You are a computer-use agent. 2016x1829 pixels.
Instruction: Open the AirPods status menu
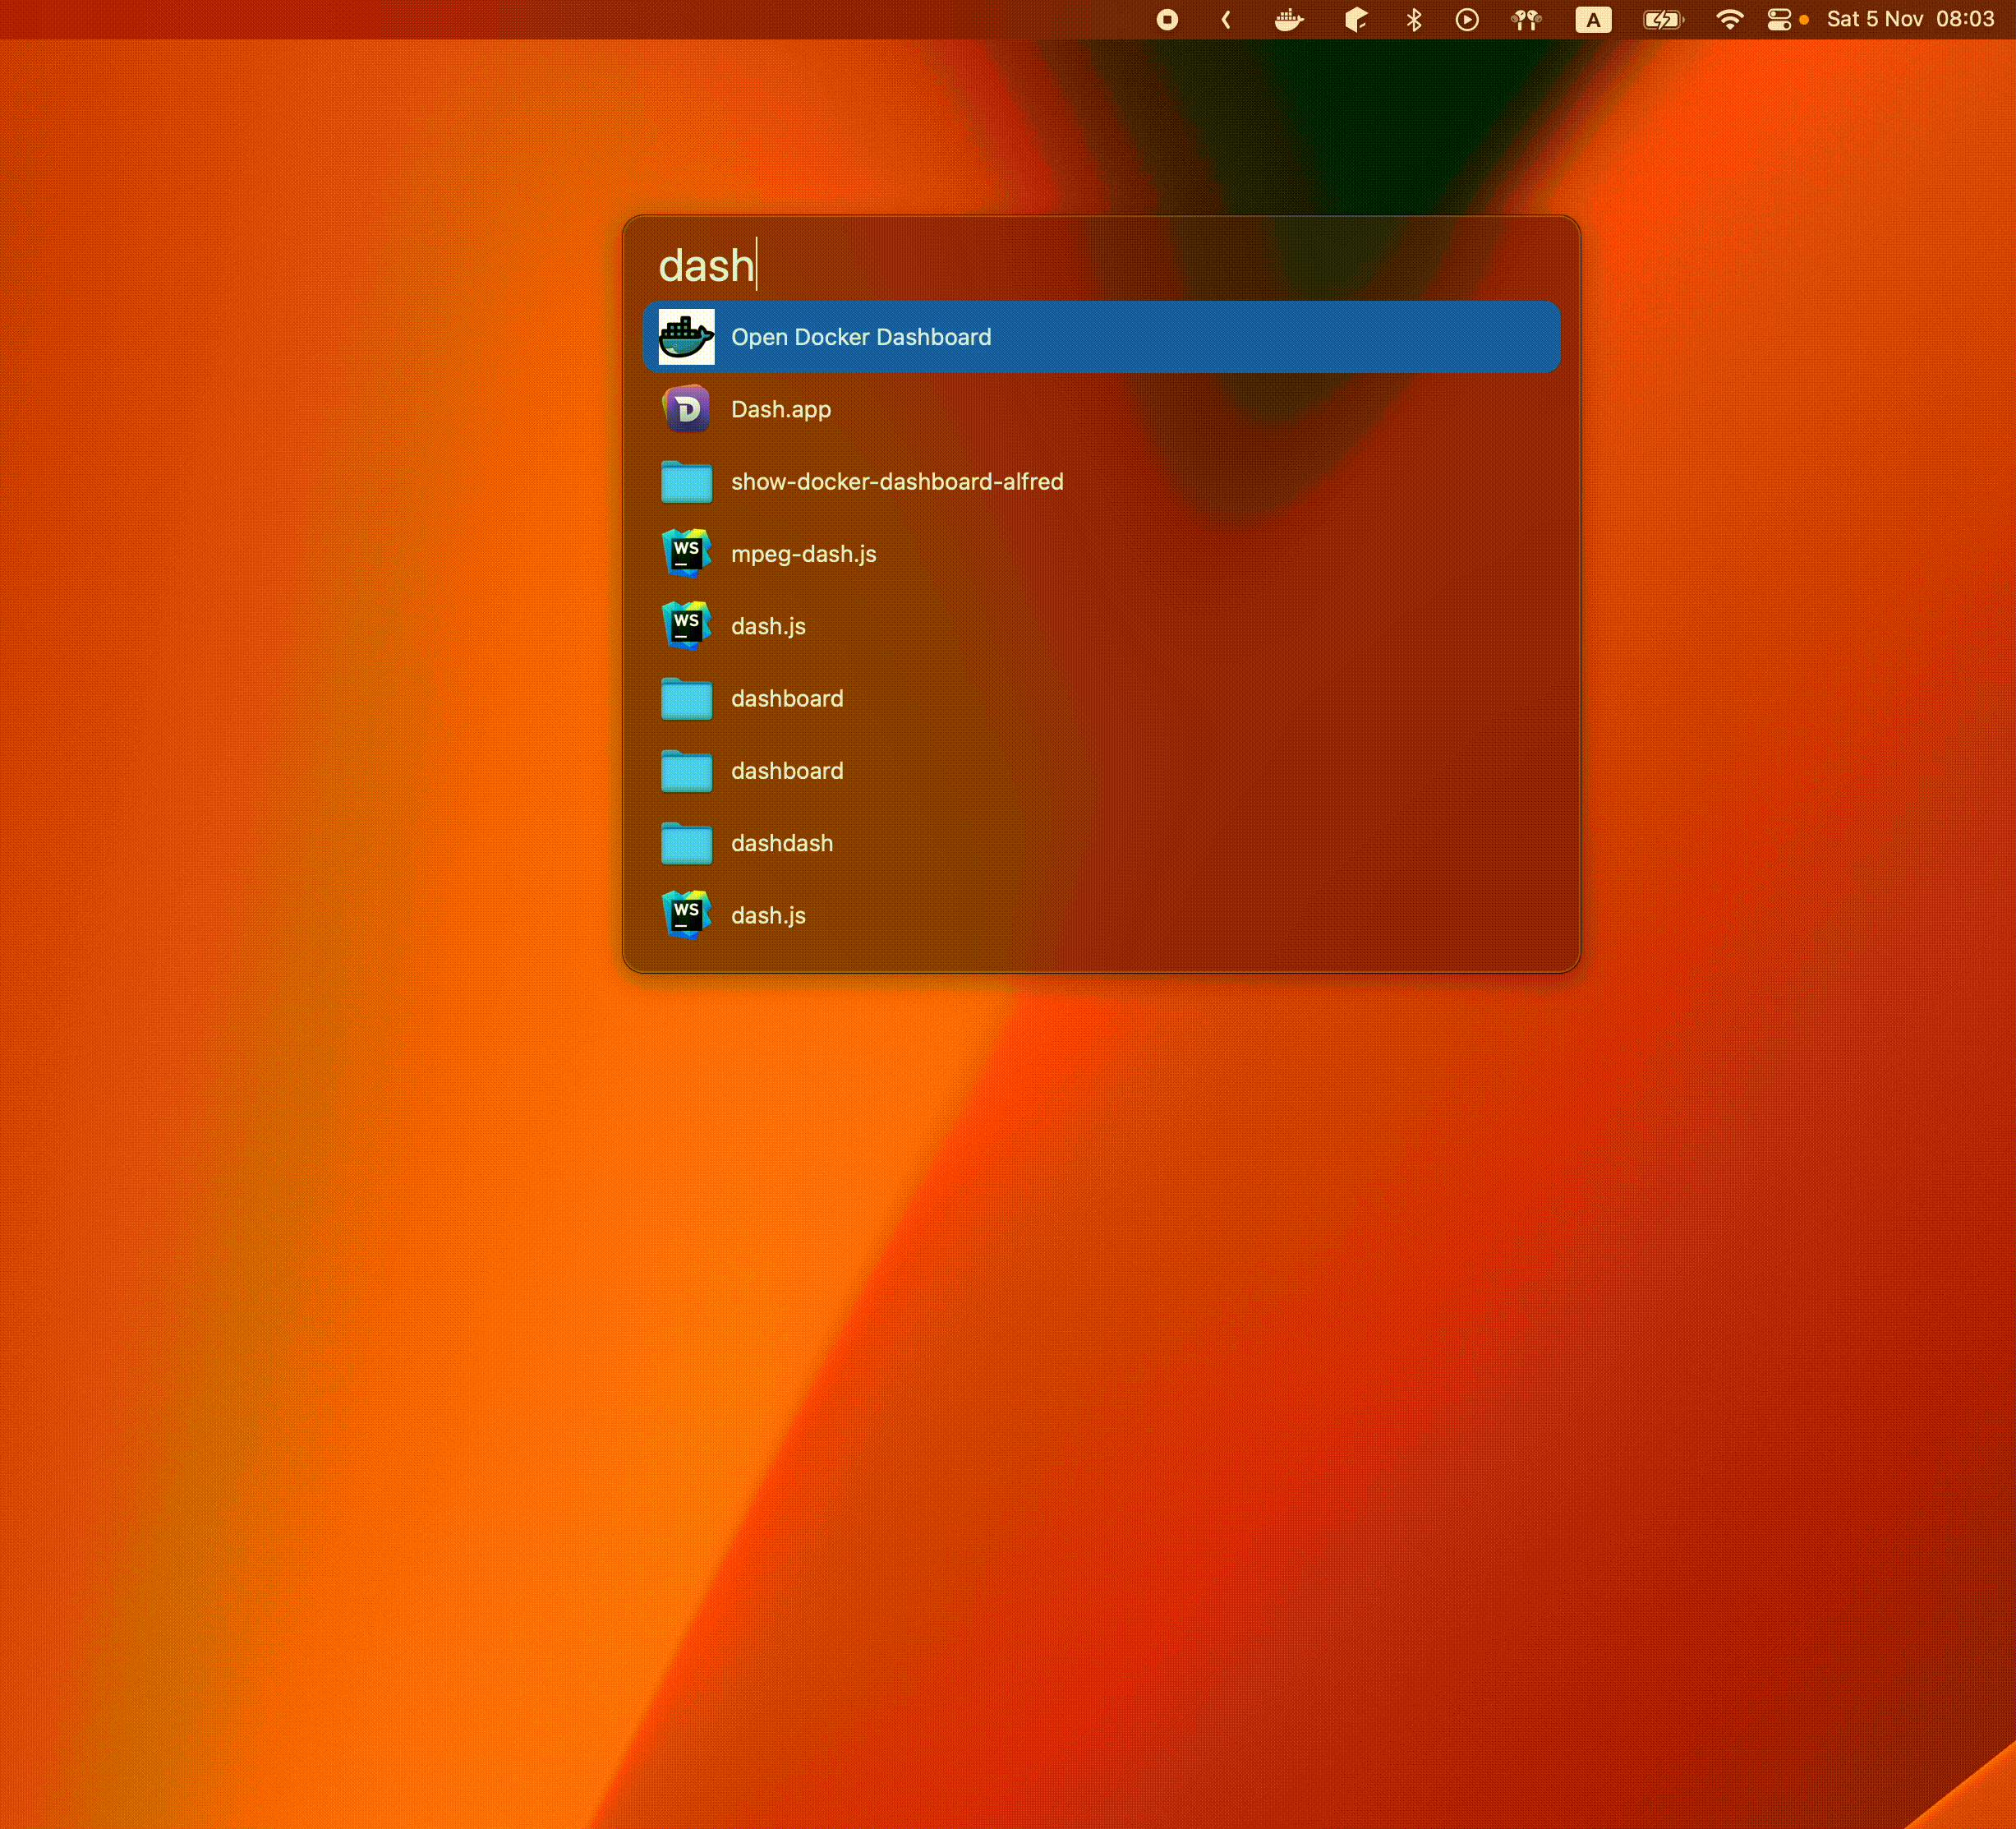[x=1526, y=20]
